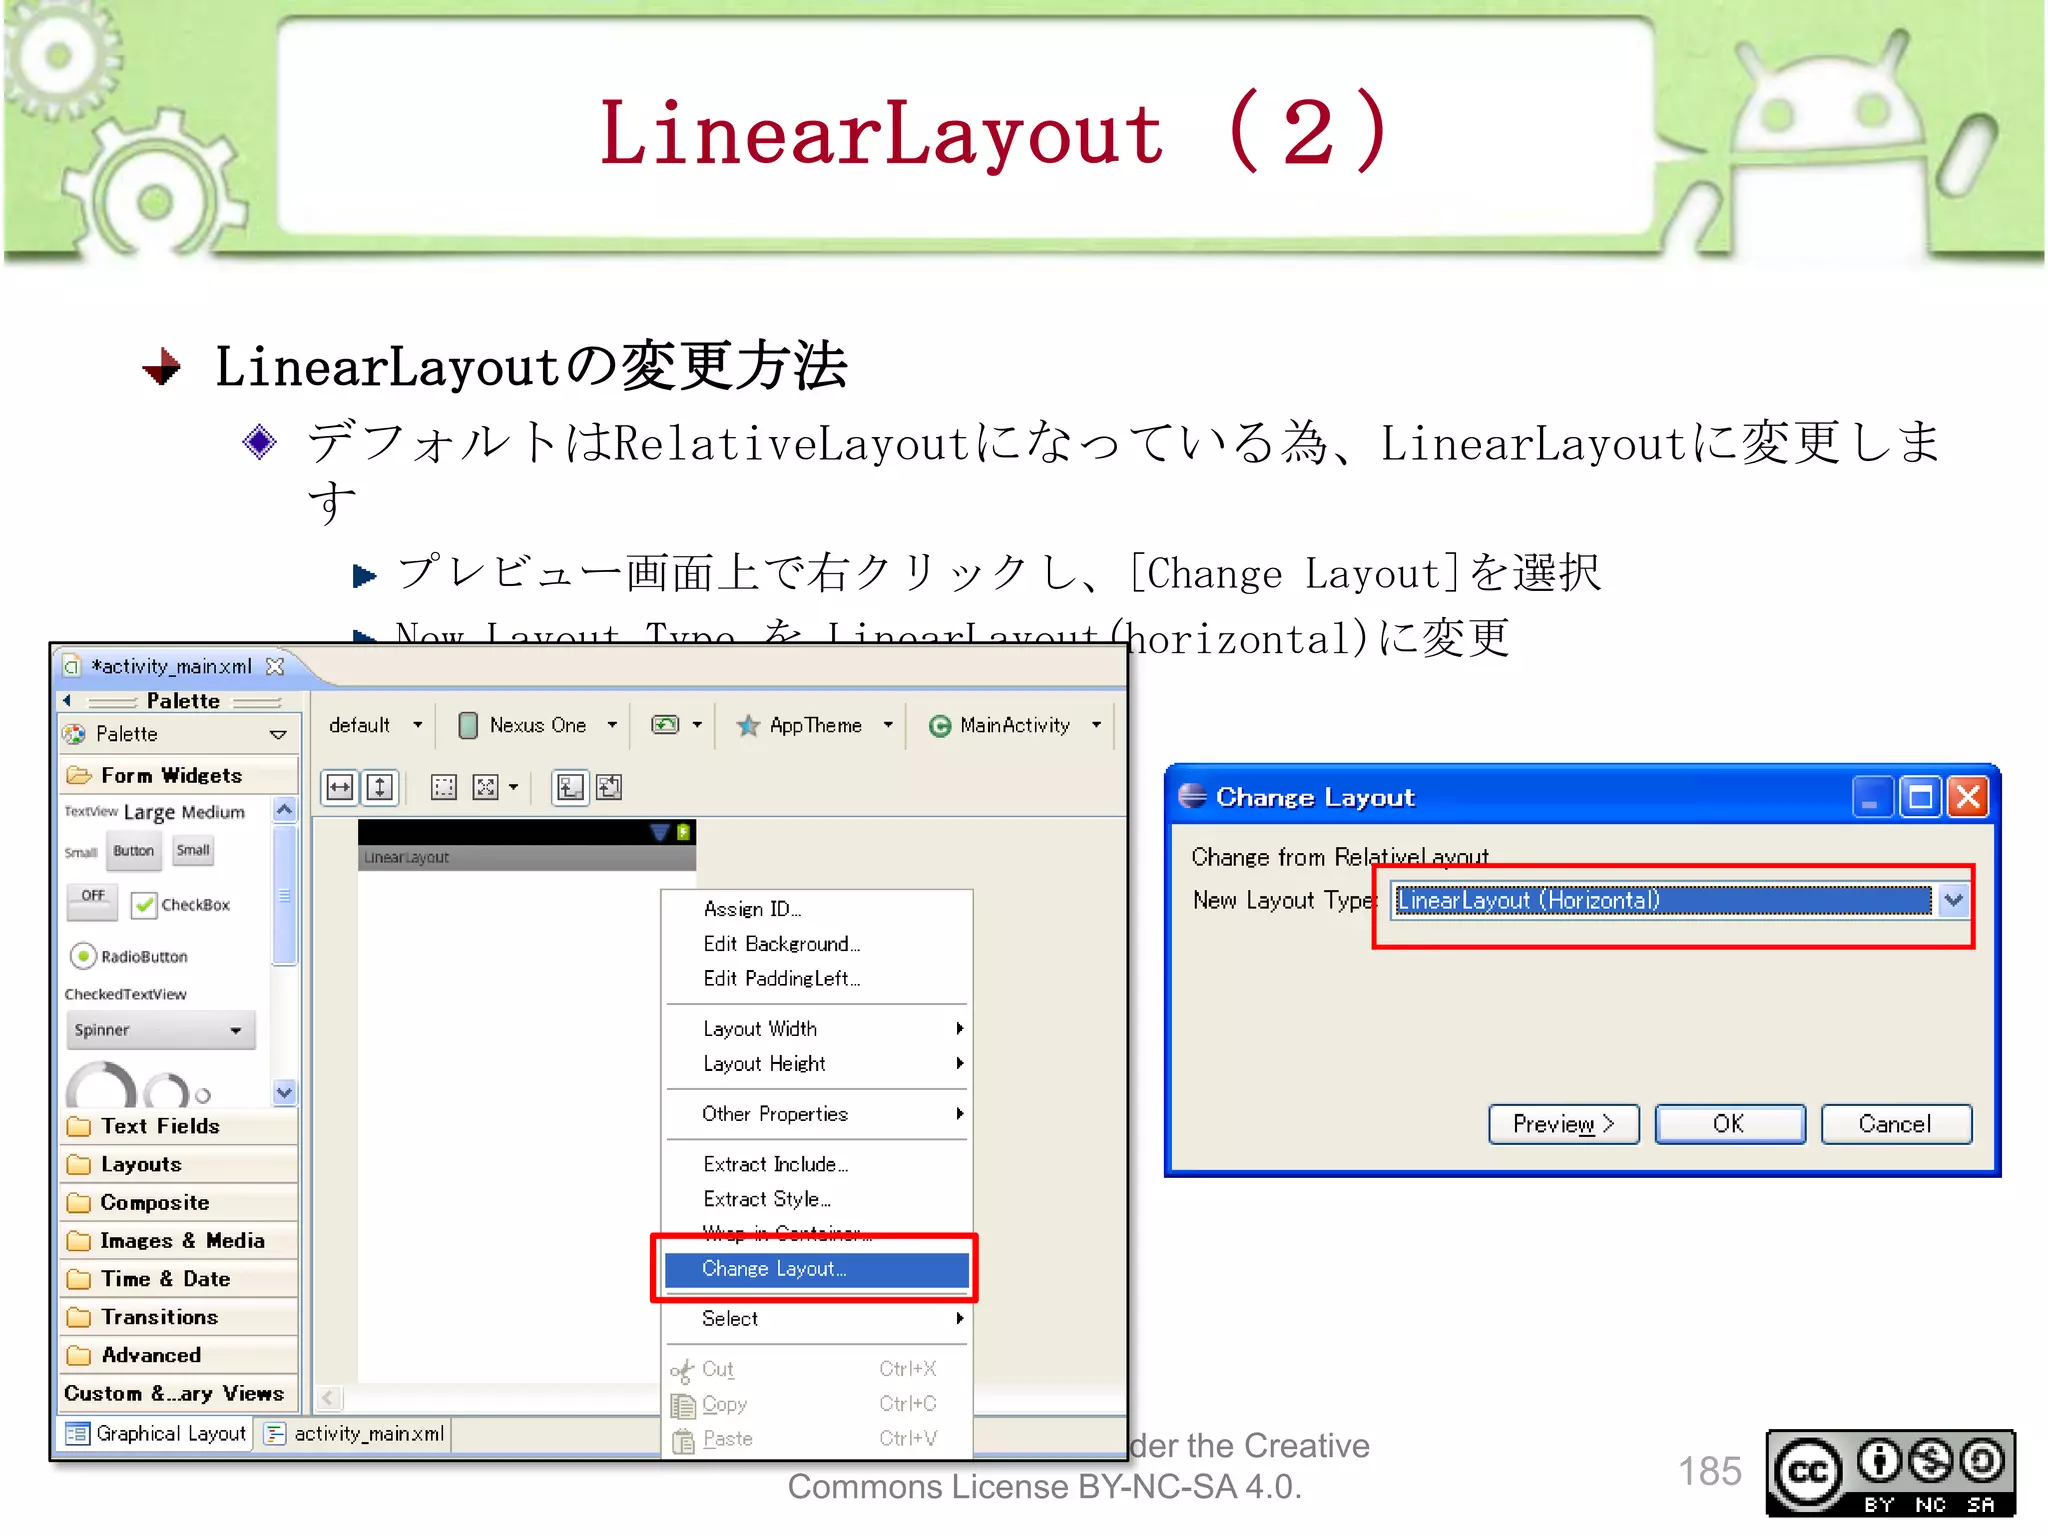Expand the Layouts palette folder
Image resolution: width=2048 pixels, height=1536 pixels.
[x=180, y=1164]
